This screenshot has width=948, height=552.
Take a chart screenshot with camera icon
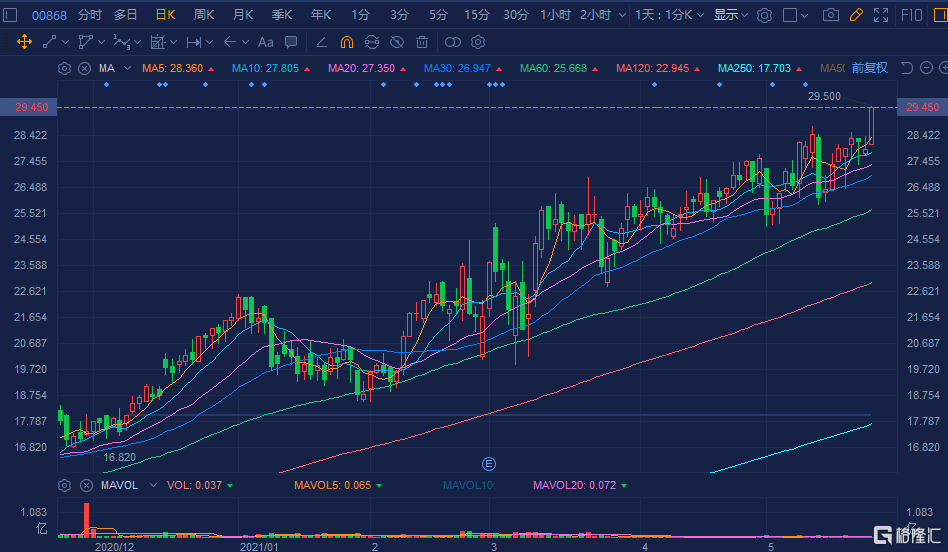click(830, 15)
